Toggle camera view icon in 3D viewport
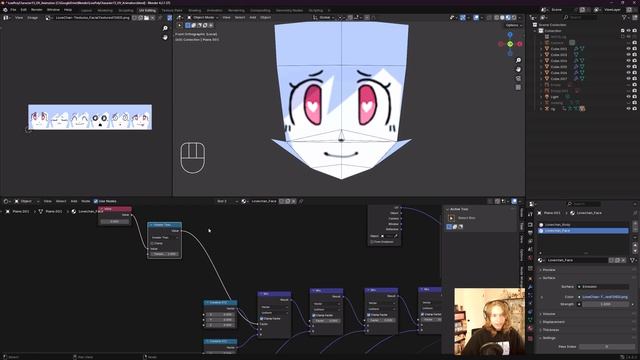640x360 pixels. coord(518,78)
